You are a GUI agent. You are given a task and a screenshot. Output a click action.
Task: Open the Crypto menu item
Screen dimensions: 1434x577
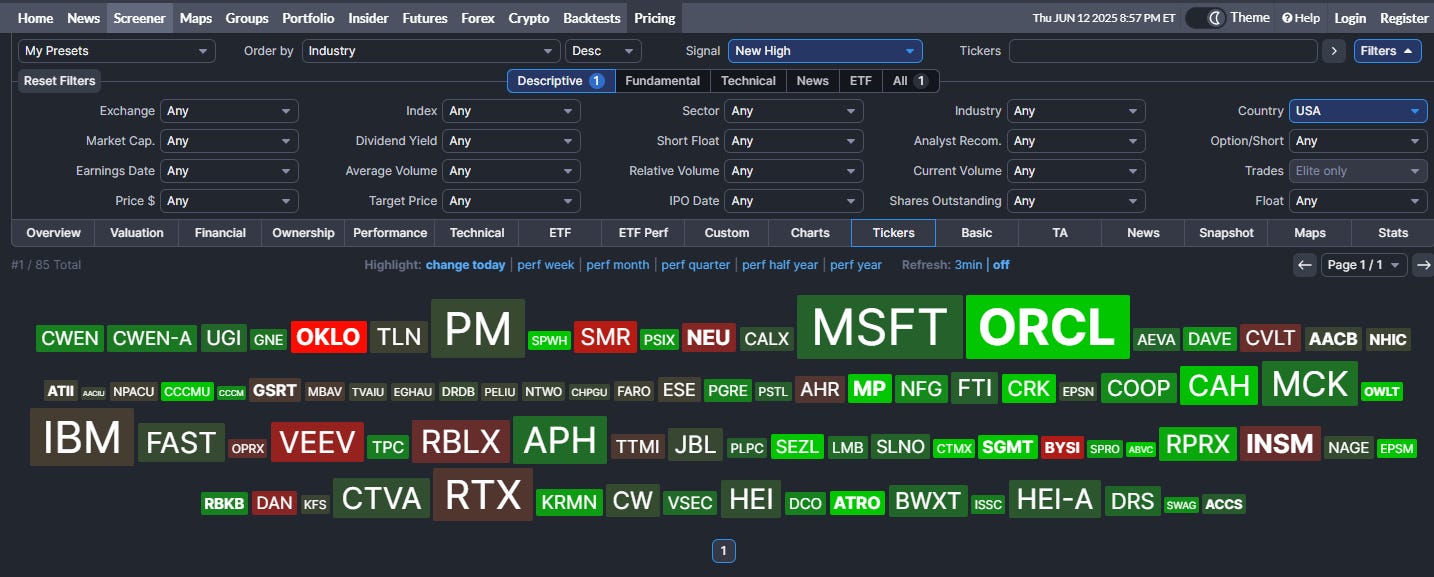click(529, 18)
